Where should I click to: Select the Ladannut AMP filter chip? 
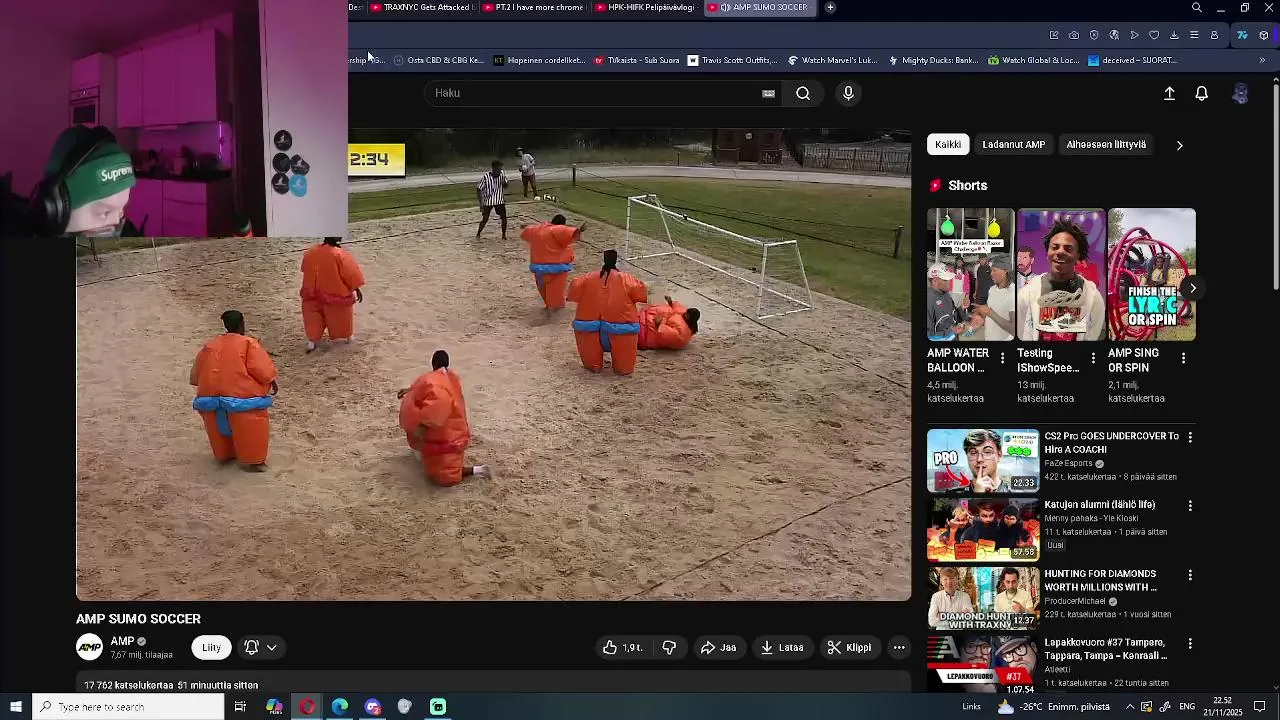(1013, 145)
